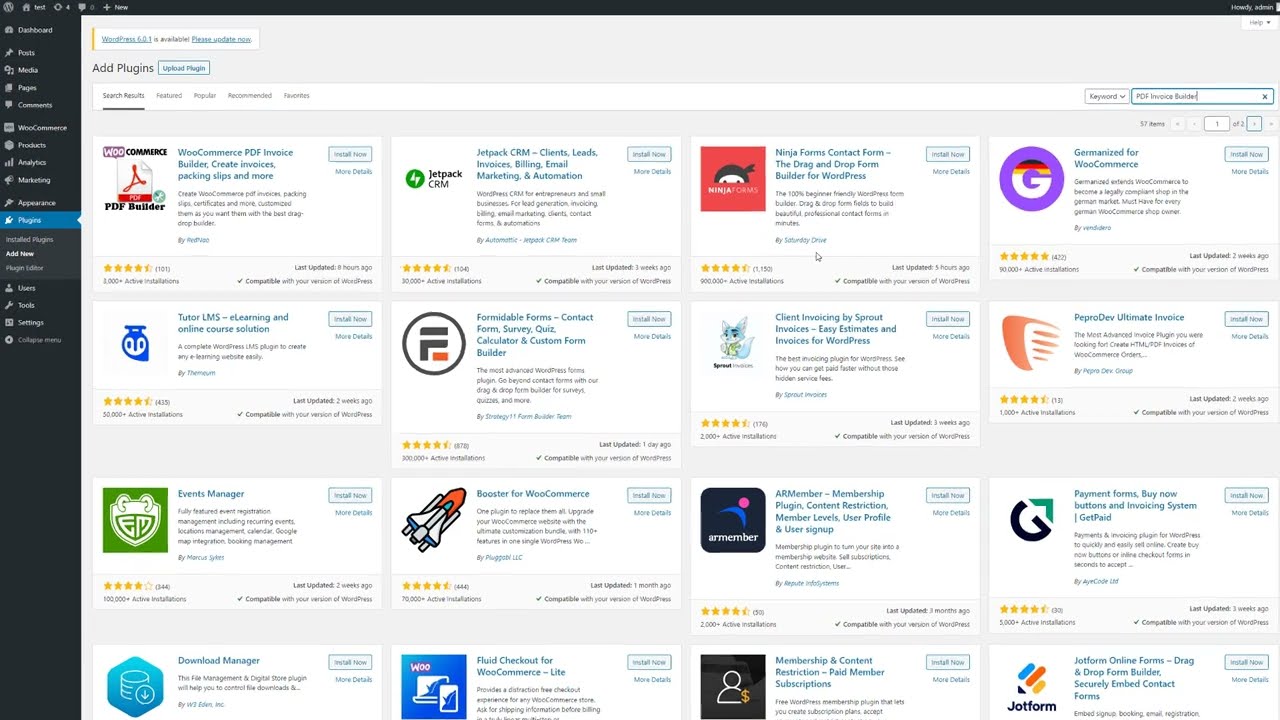Go to last page of results

click(1271, 124)
